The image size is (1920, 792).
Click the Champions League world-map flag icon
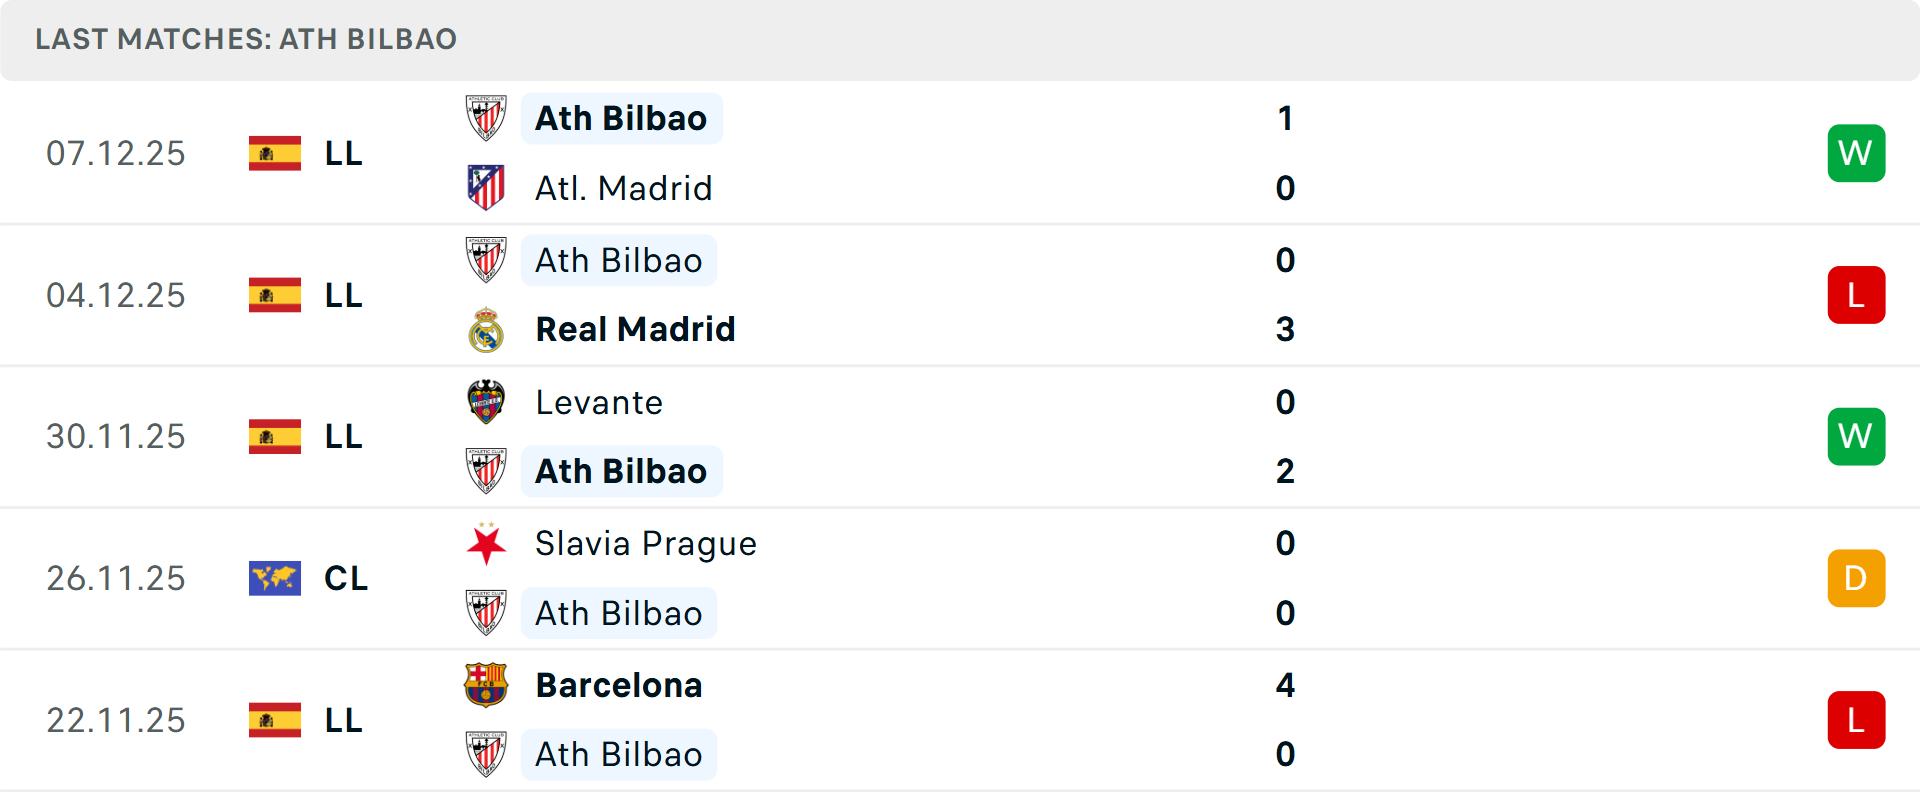tap(275, 578)
